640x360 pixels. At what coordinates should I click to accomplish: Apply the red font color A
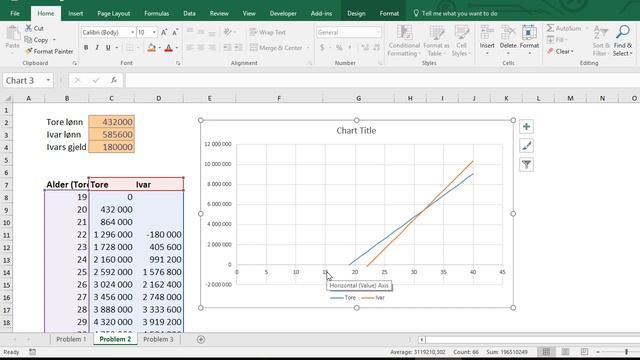coord(169,48)
